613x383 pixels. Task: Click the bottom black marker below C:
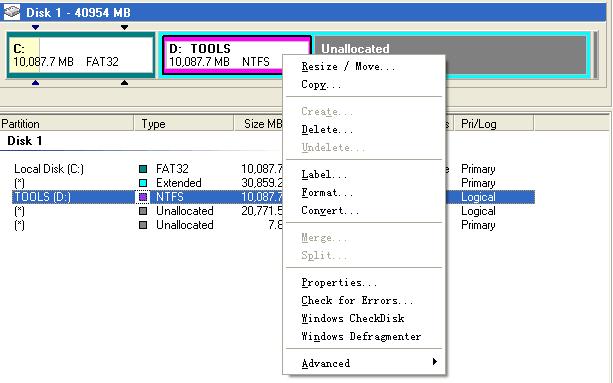[124, 82]
